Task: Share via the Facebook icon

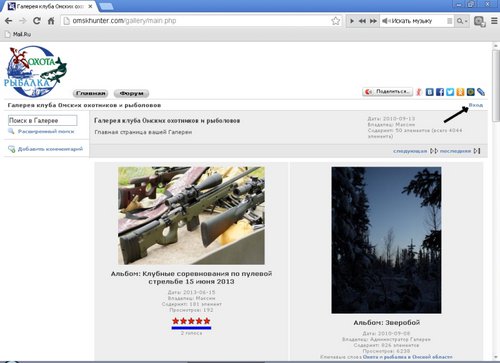Action: click(x=440, y=92)
